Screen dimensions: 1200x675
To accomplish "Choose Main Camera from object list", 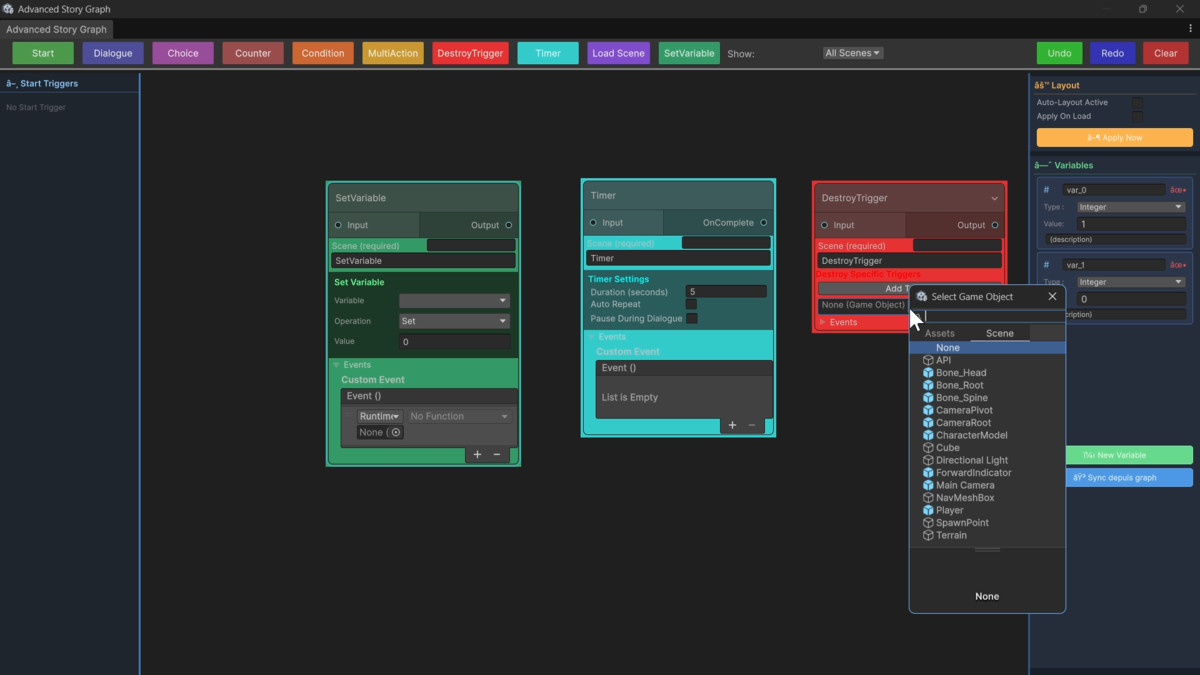I will point(987,485).
